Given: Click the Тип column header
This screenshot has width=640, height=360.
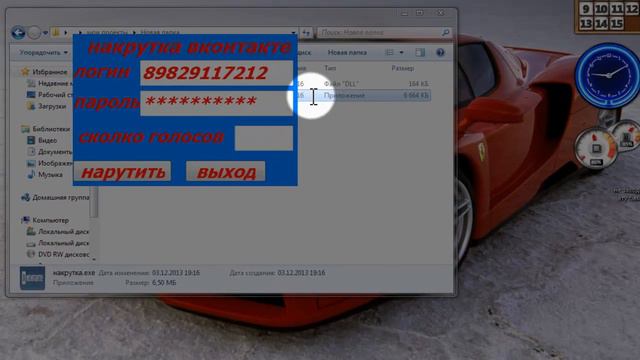Looking at the screenshot, I should (331, 68).
